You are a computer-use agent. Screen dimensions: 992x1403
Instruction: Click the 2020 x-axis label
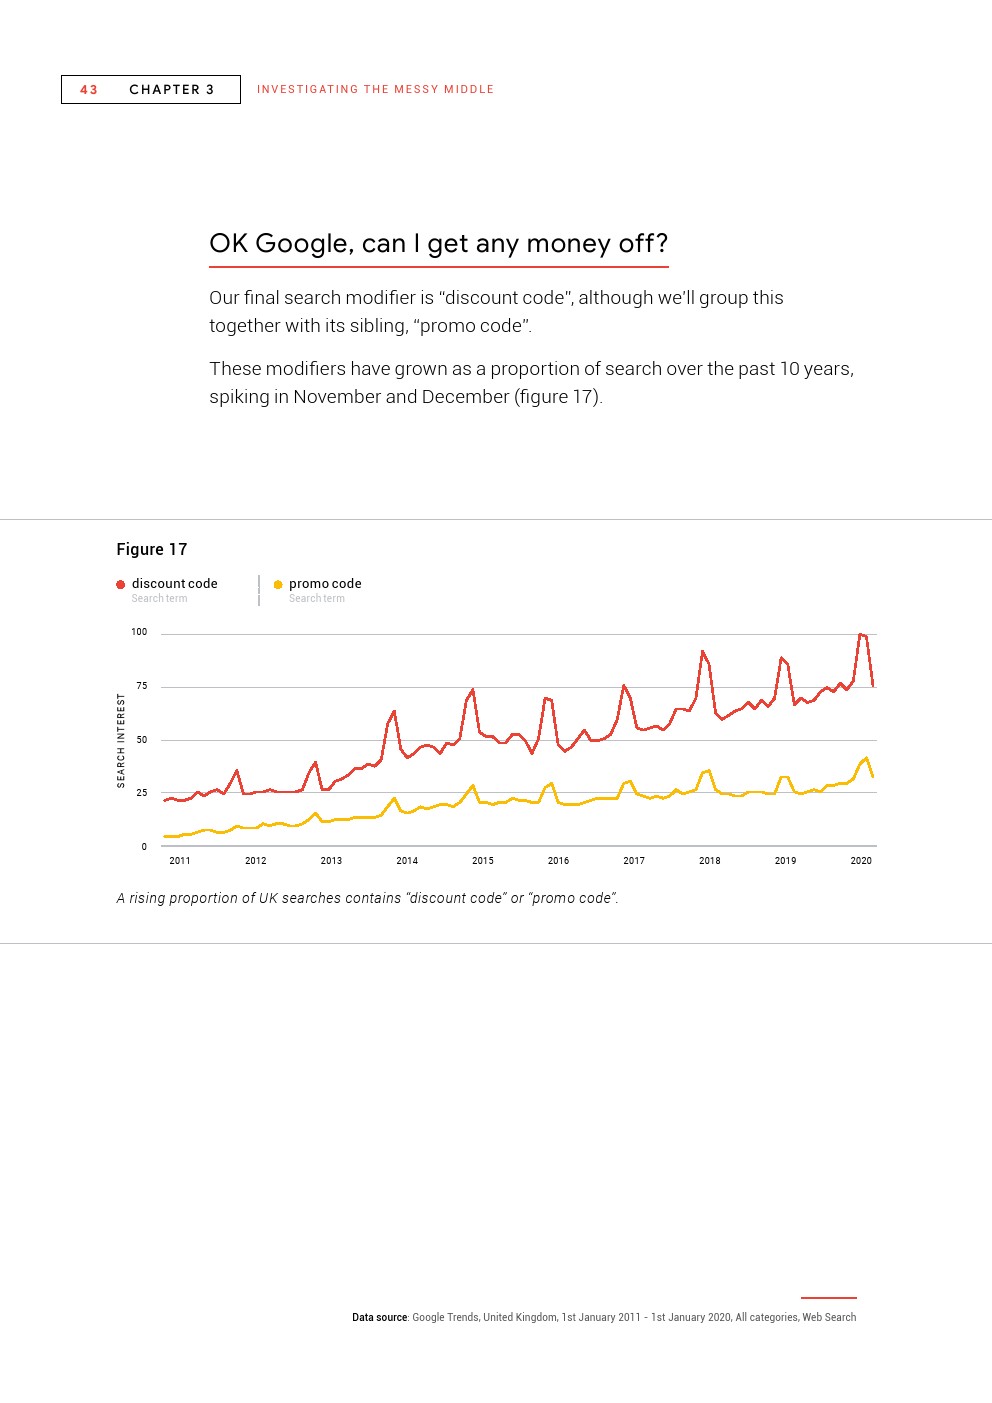pos(861,860)
